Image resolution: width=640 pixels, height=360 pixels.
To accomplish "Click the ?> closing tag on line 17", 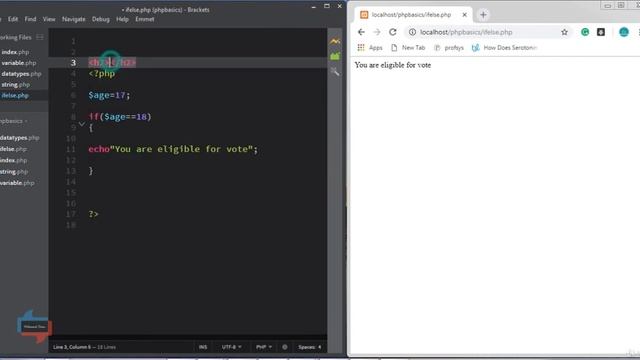I will pos(93,214).
